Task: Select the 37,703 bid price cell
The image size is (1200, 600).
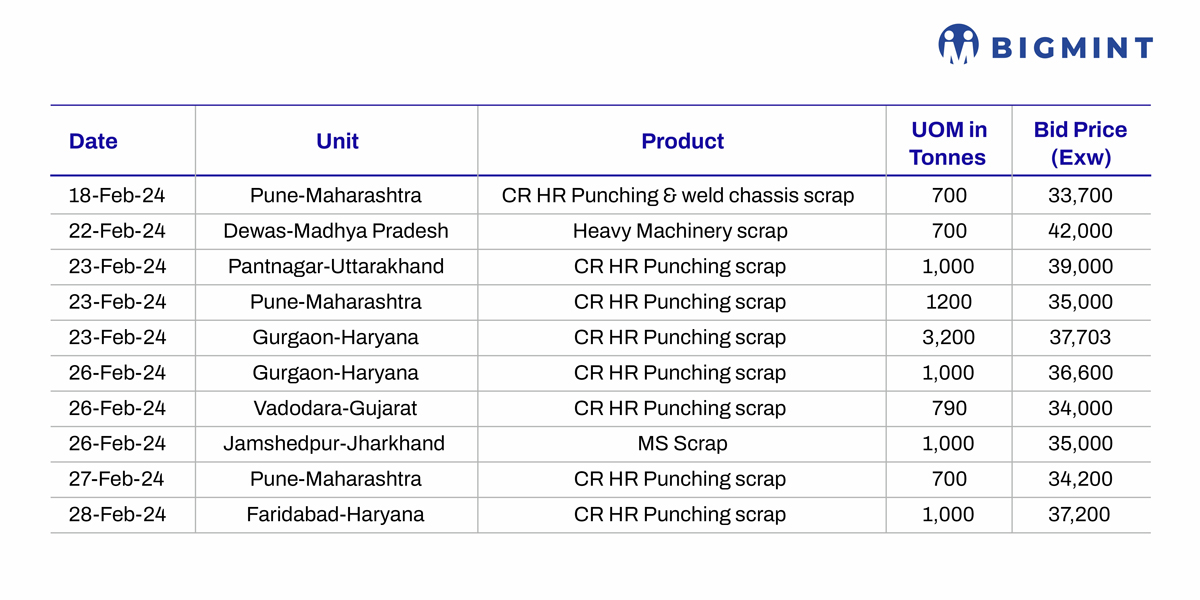Action: pyautogui.click(x=1080, y=338)
